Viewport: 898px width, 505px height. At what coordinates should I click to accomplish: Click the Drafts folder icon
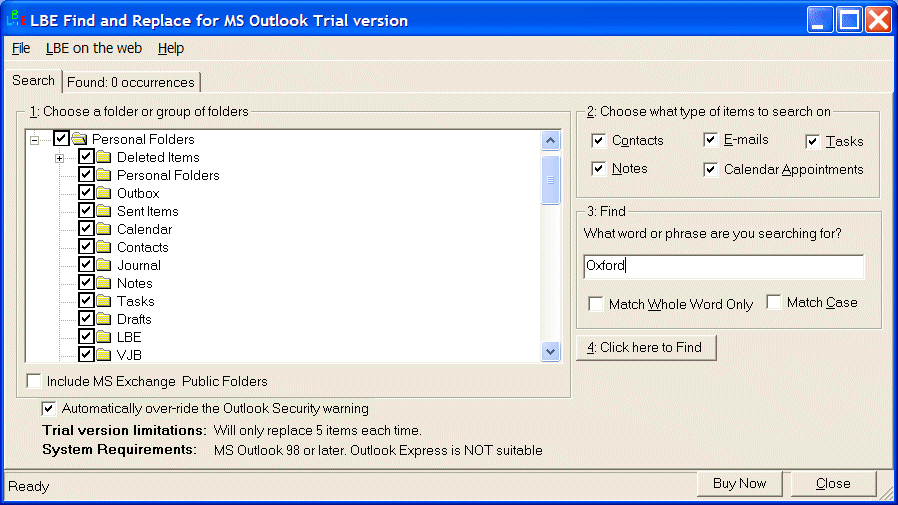click(104, 319)
